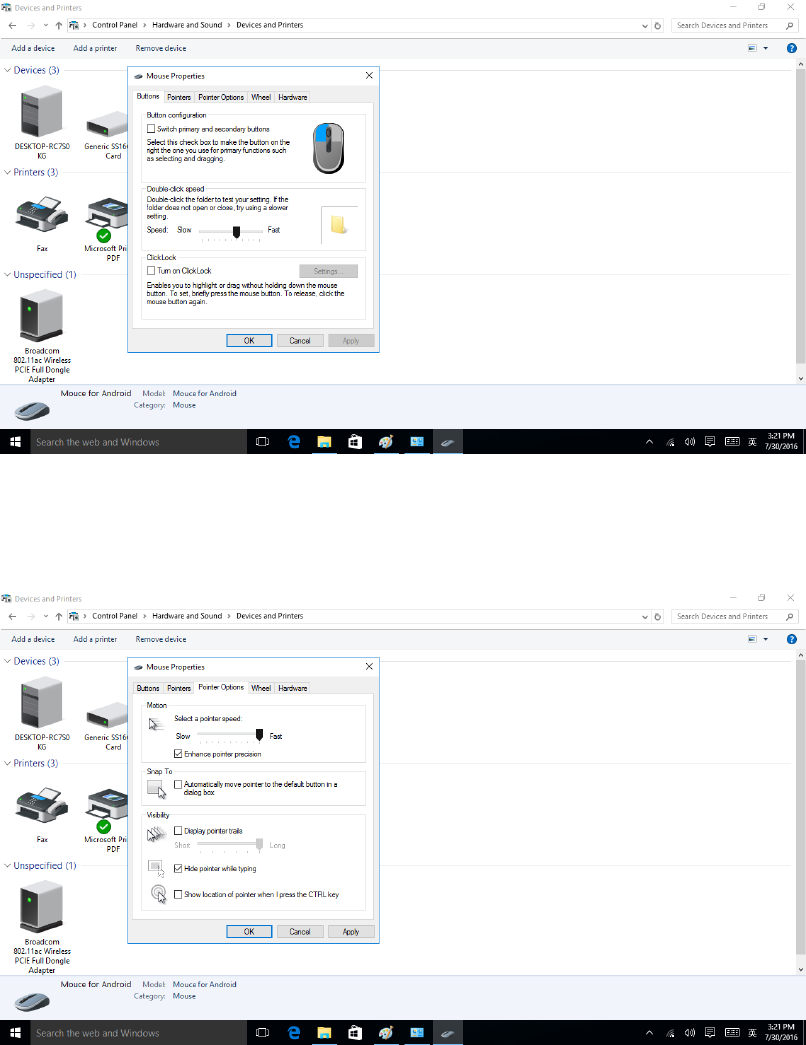806x1045 pixels.
Task: Click the help icon in the lower screenshot
Action: (x=791, y=639)
